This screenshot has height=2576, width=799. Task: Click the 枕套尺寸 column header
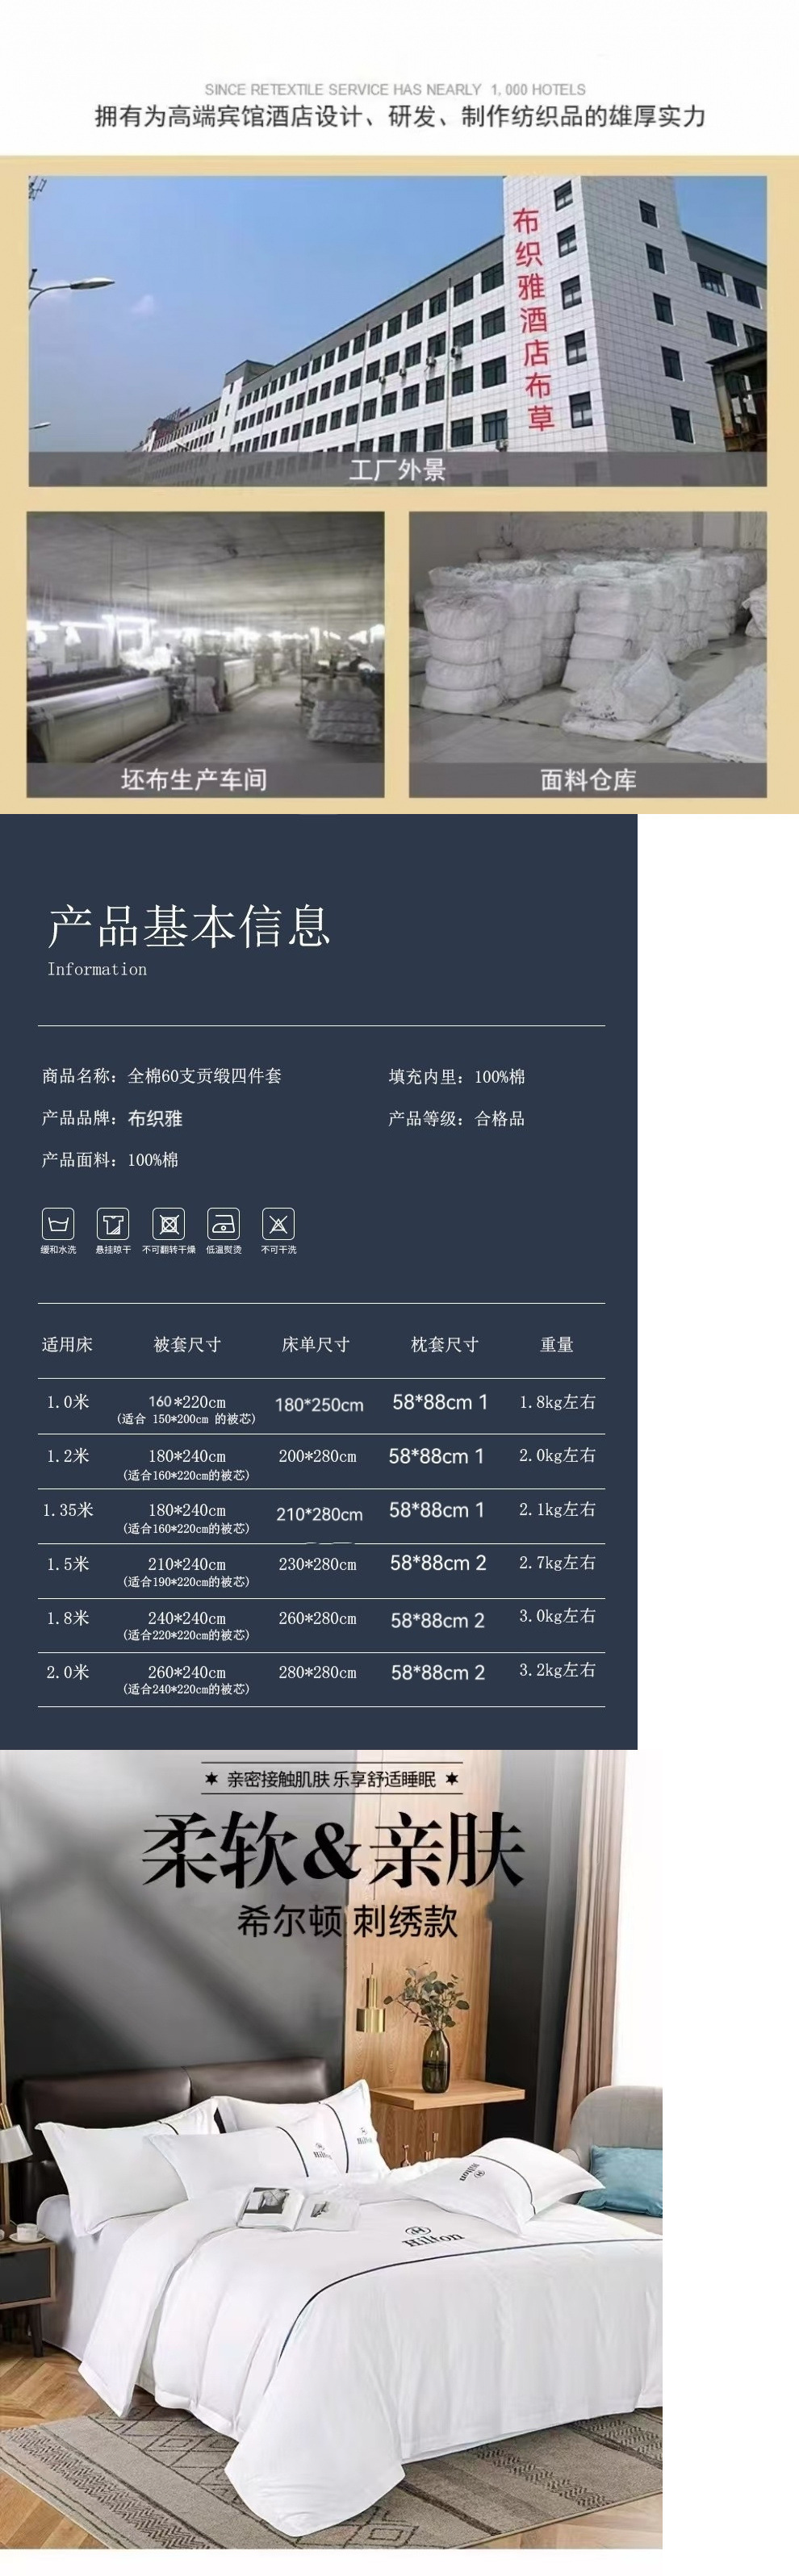point(445,1344)
